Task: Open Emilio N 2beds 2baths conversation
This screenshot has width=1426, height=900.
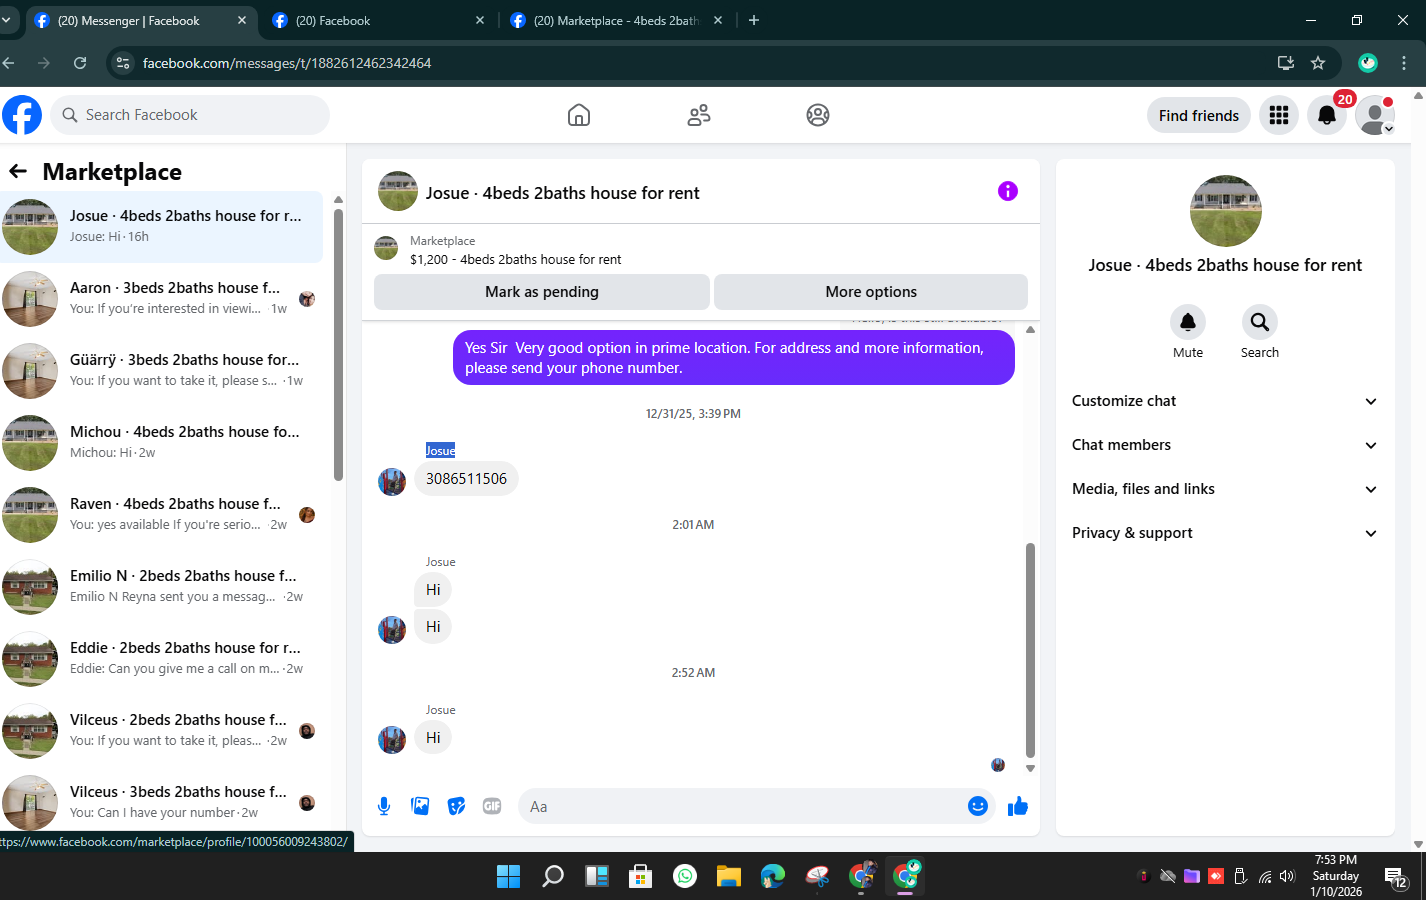Action: point(162,587)
